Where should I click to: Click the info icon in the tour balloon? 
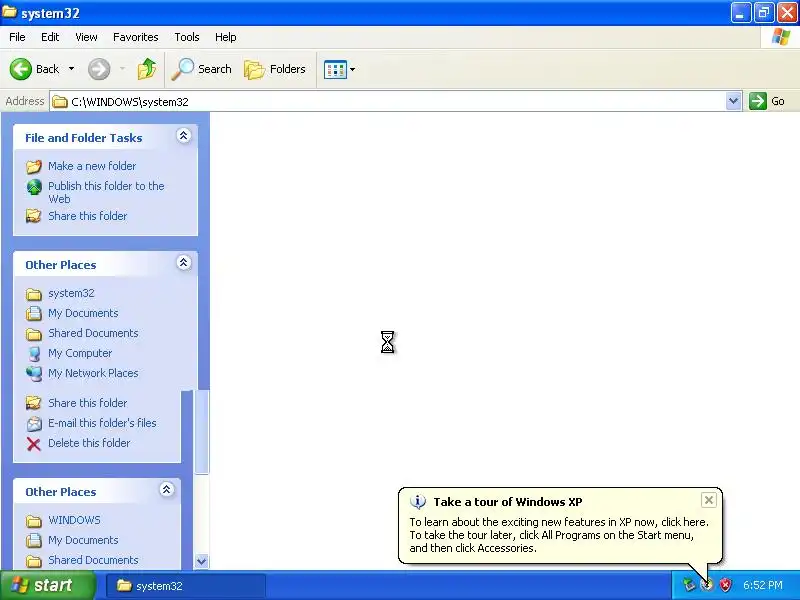coord(418,502)
